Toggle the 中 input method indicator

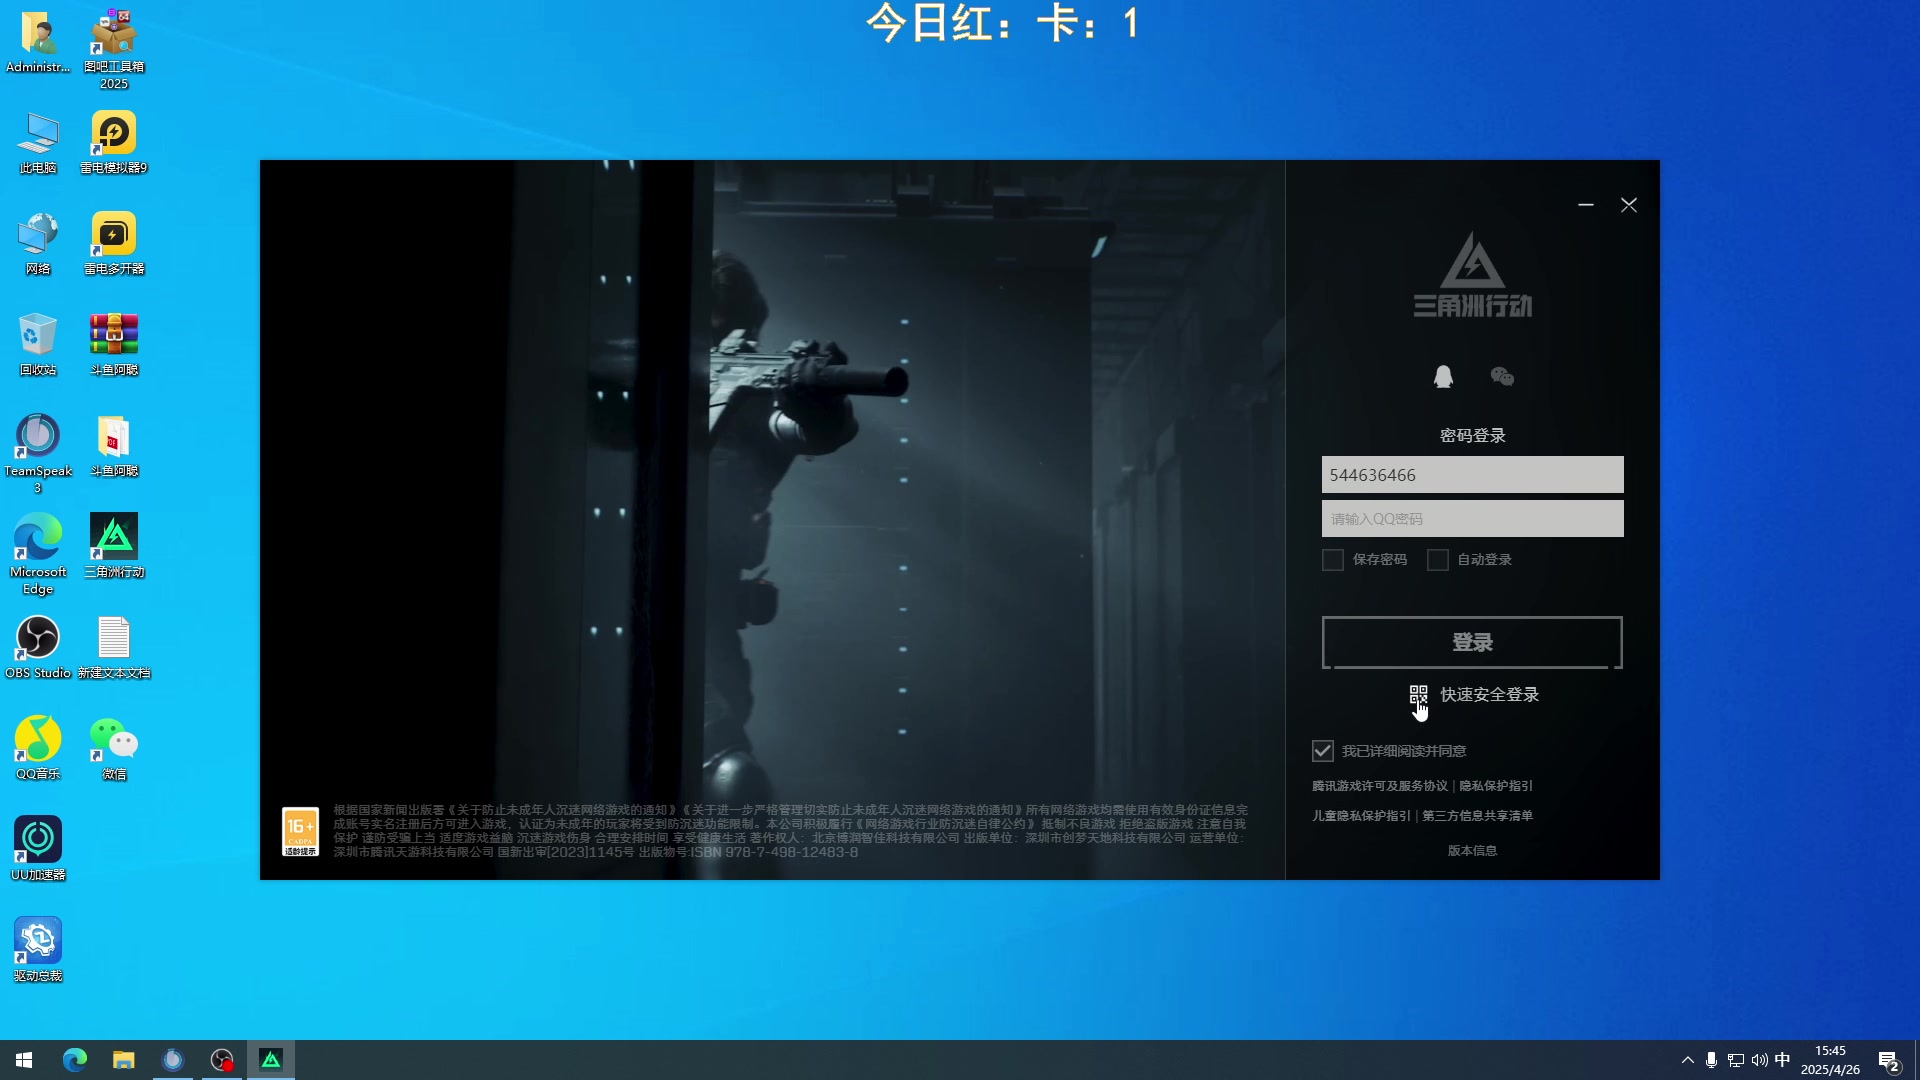point(1782,1060)
